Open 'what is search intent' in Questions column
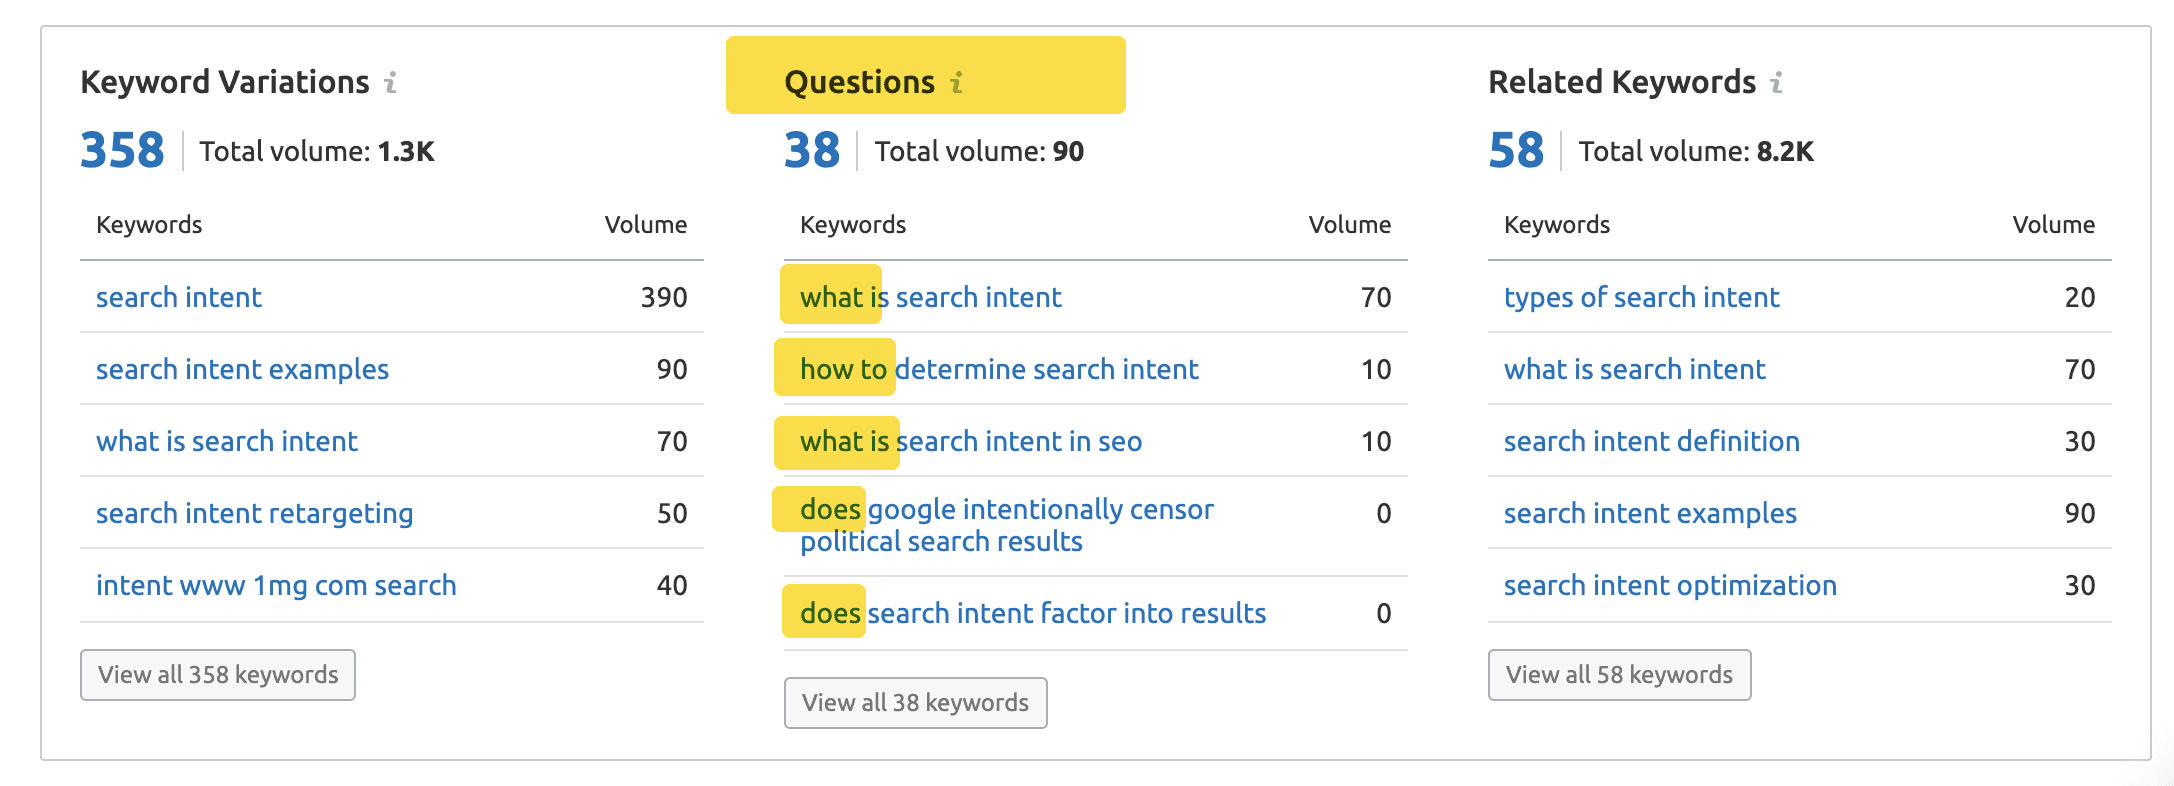 pyautogui.click(x=930, y=297)
